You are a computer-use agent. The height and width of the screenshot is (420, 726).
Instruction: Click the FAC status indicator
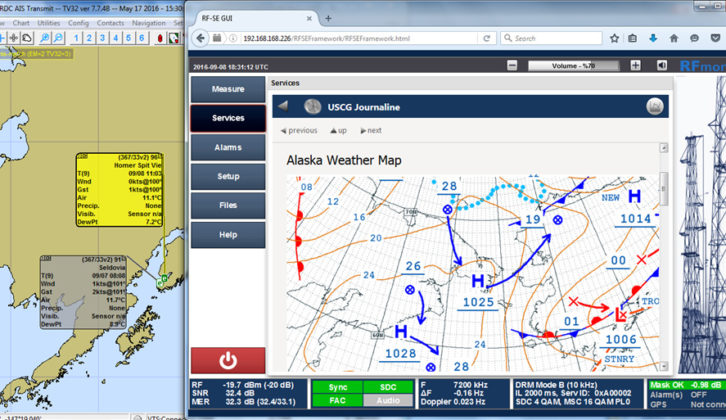click(x=338, y=401)
